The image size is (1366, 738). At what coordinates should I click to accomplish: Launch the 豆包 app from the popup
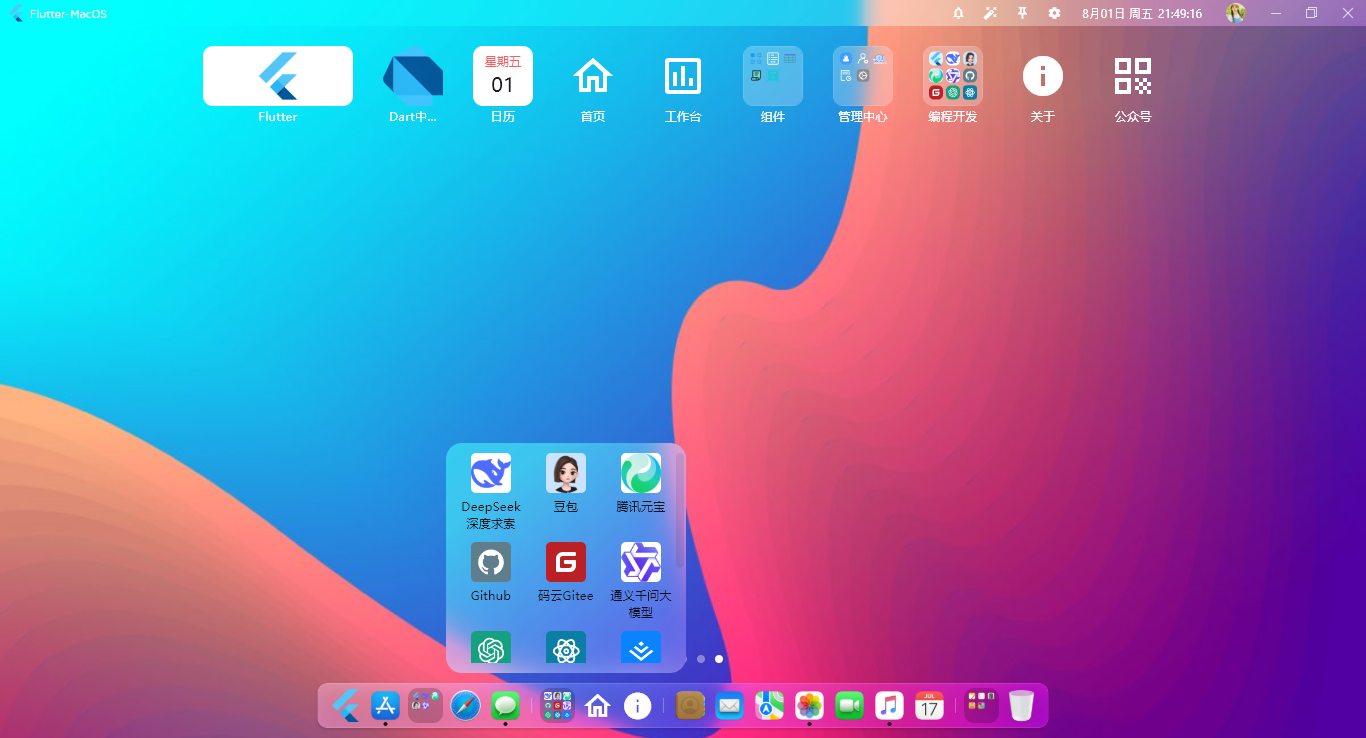(x=565, y=472)
